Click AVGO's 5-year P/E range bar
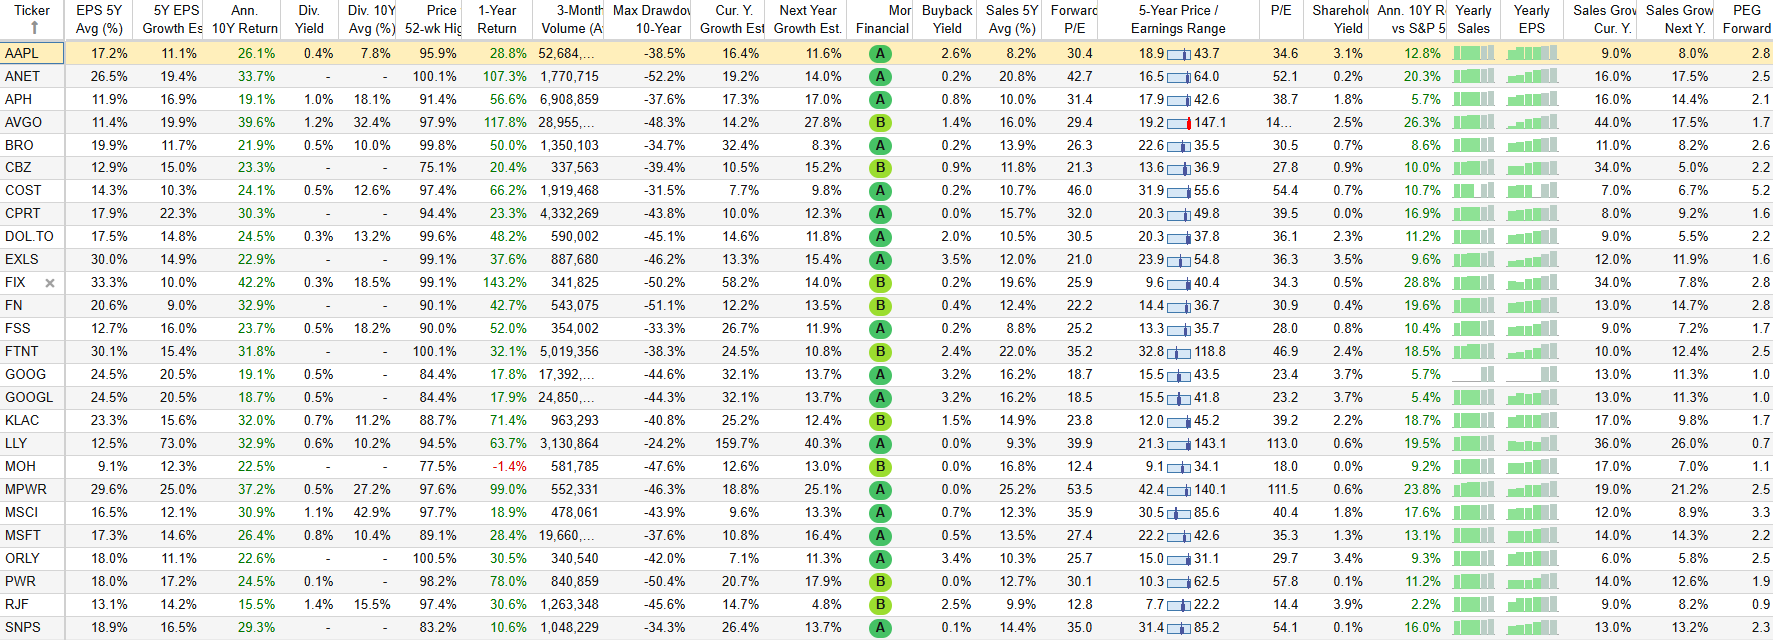 click(1179, 123)
